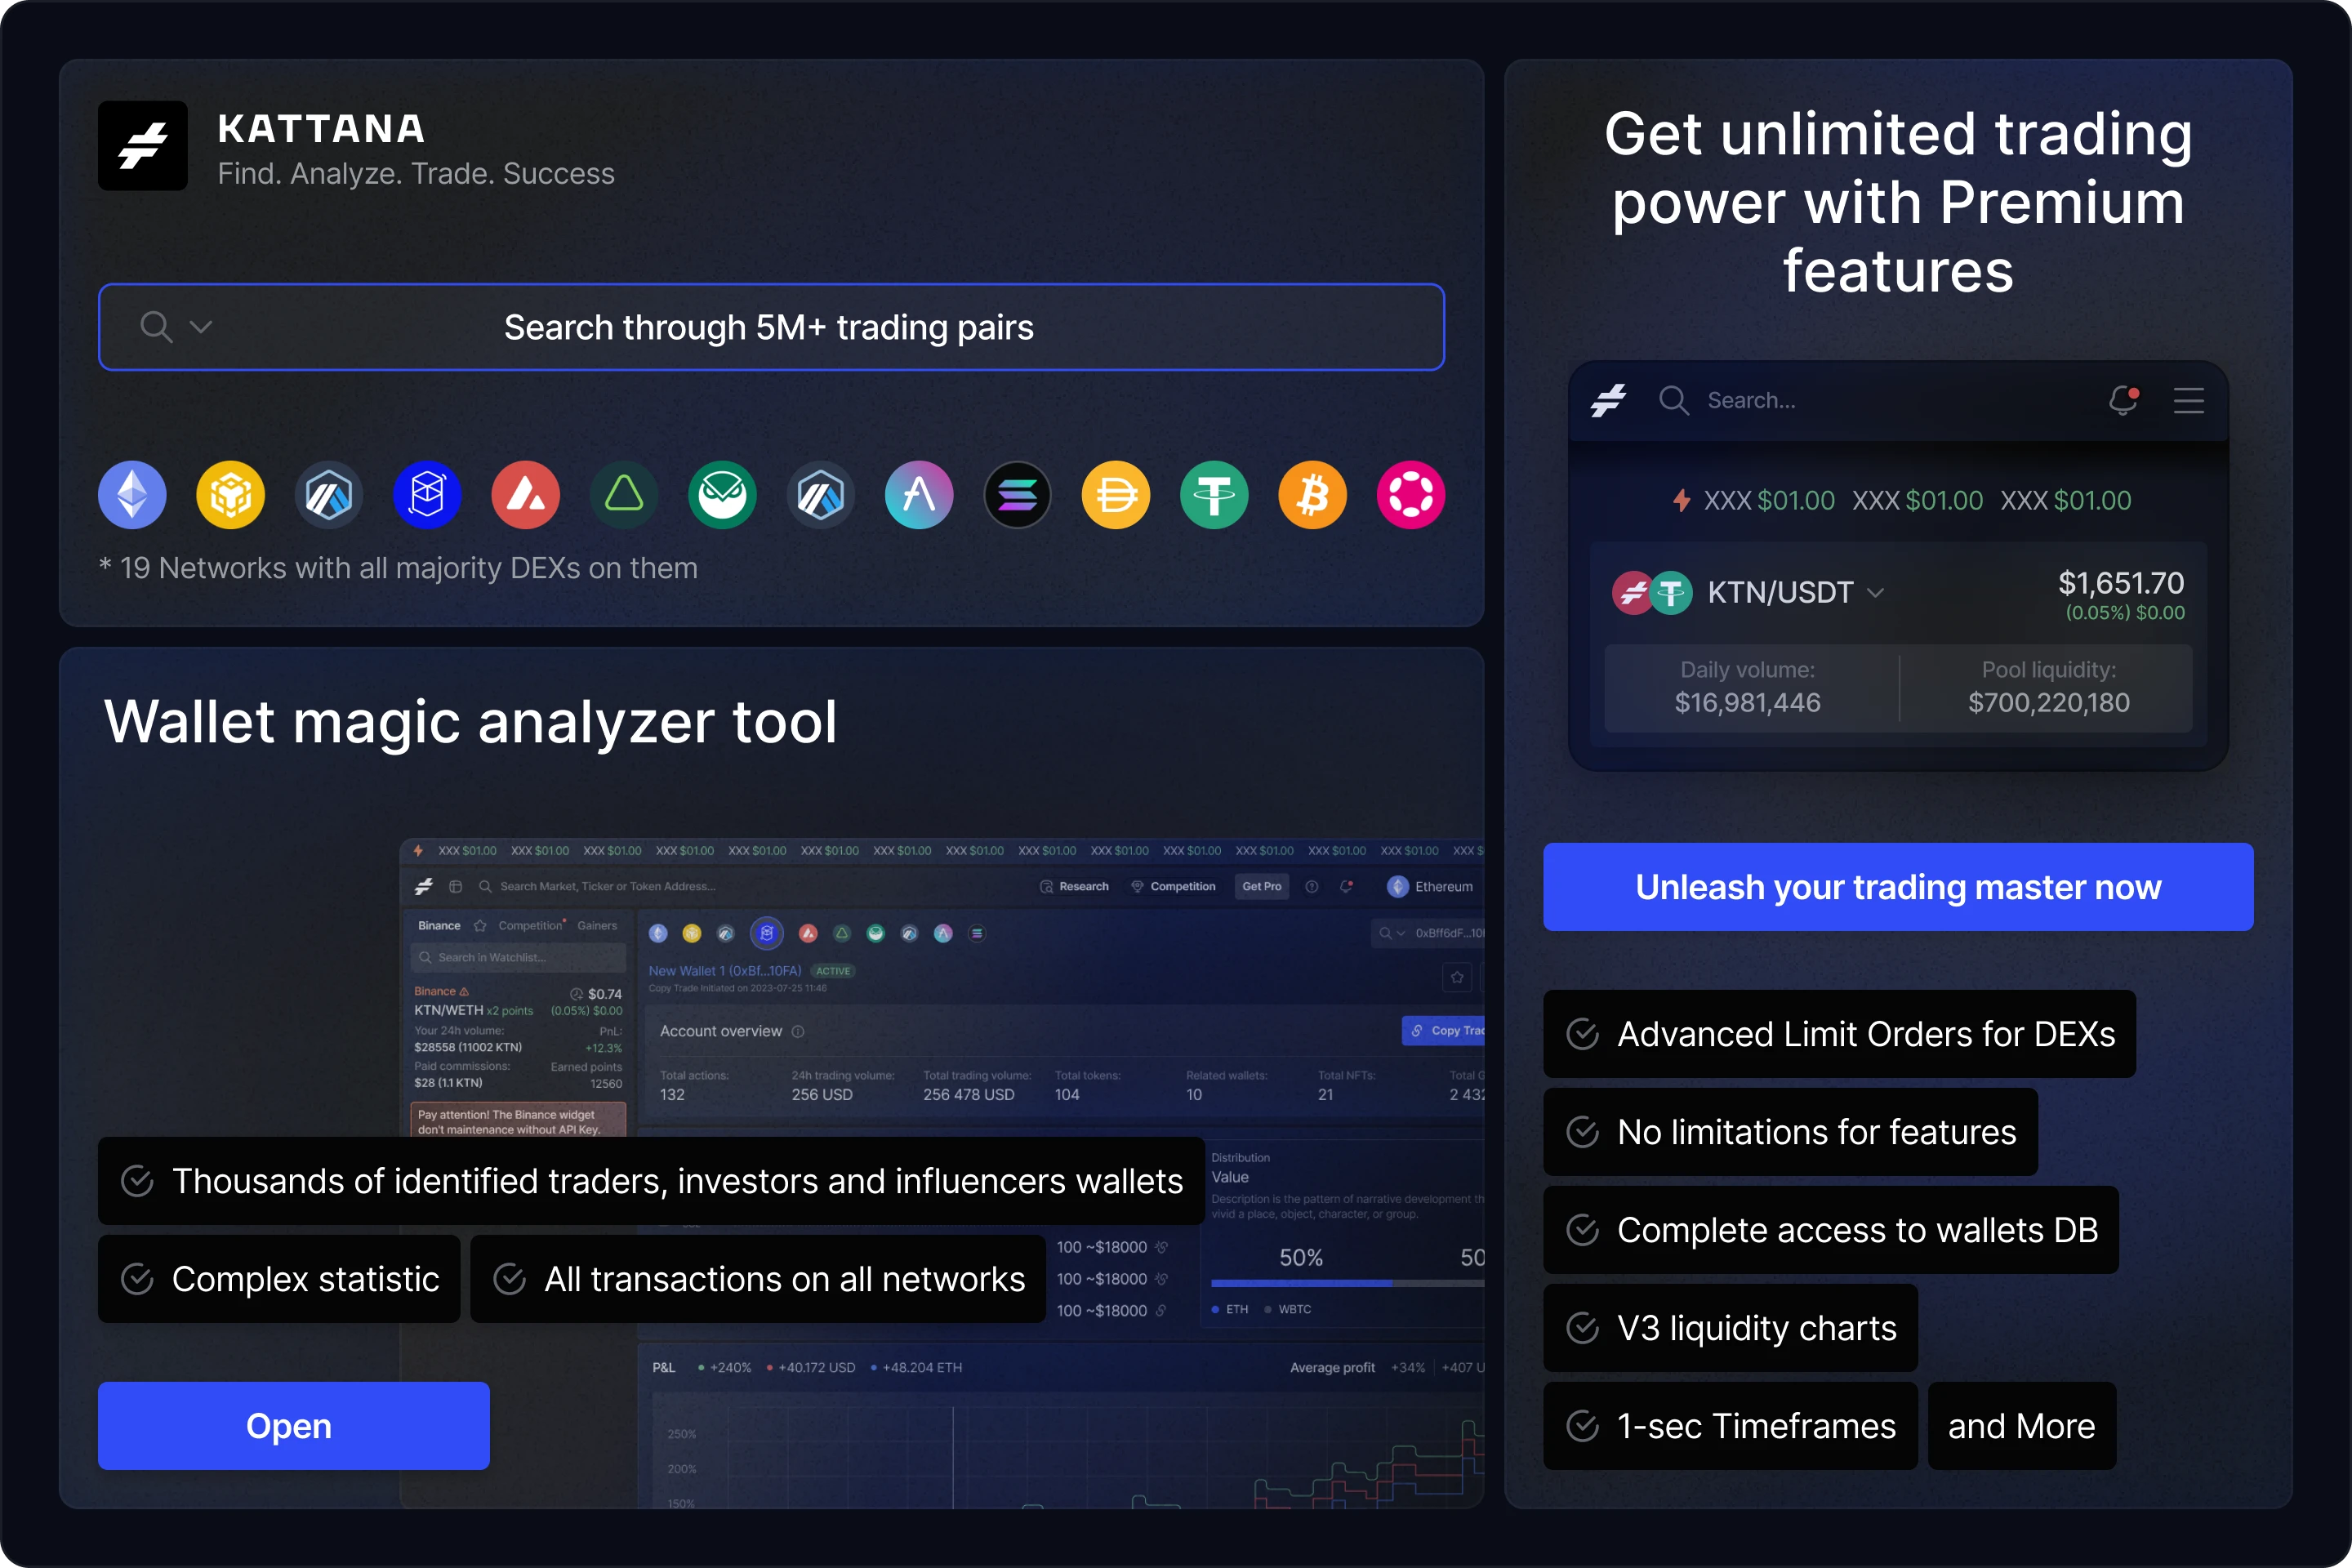Select the large pink Polkadot icon
The height and width of the screenshot is (1568, 2352).
tap(1411, 495)
